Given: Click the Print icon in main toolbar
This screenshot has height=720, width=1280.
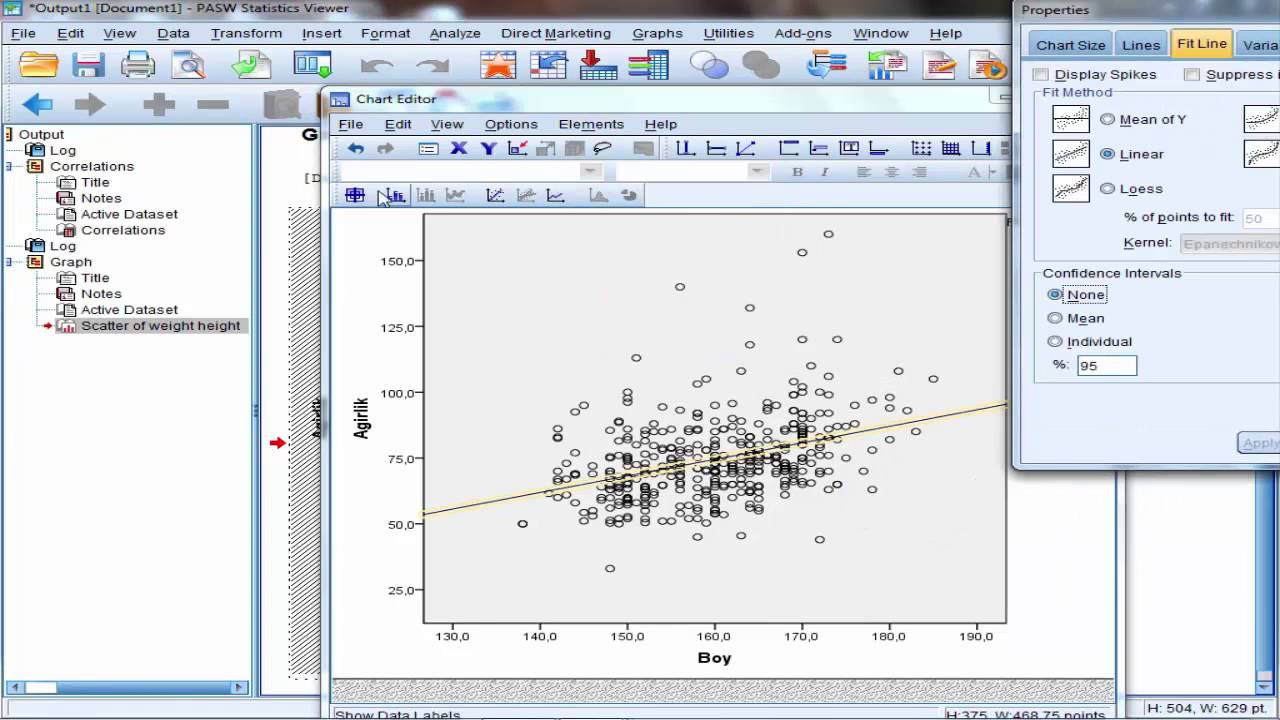Looking at the screenshot, I should [x=137, y=67].
